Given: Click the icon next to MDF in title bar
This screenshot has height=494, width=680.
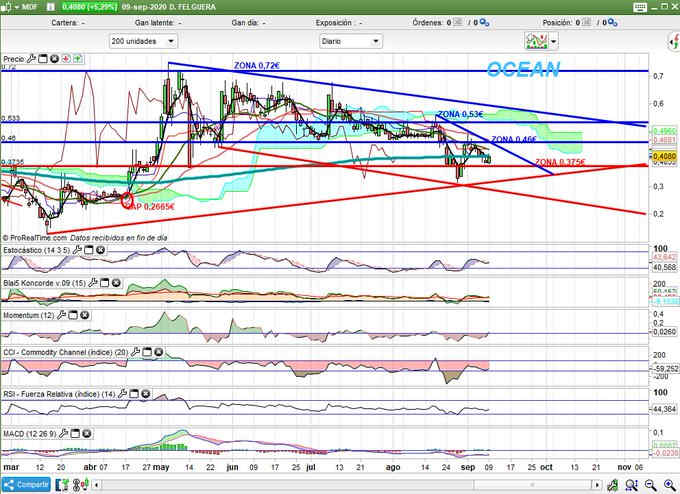Looking at the screenshot, I should (x=50, y=7).
